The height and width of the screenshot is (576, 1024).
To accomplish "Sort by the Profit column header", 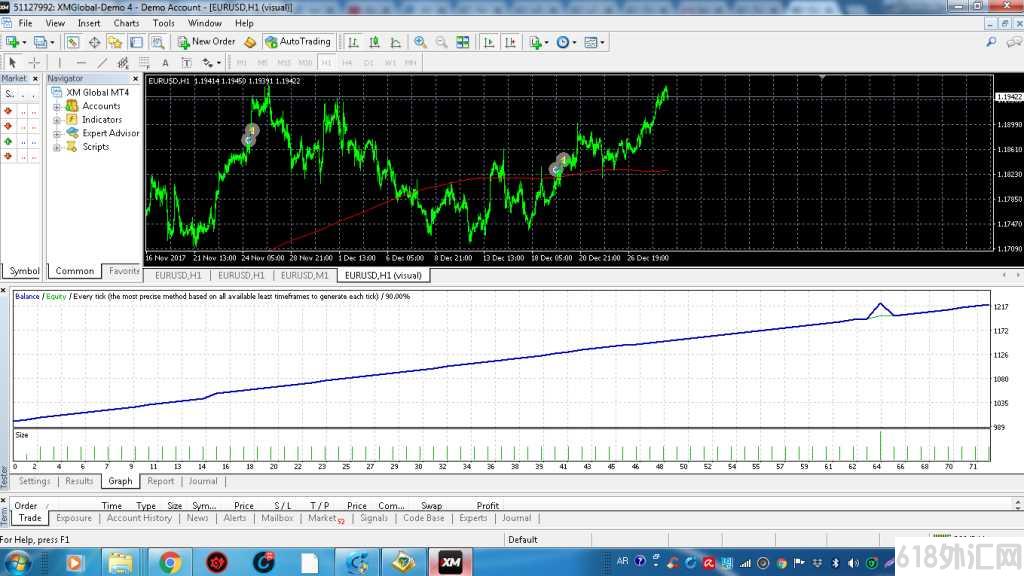I will [488, 505].
